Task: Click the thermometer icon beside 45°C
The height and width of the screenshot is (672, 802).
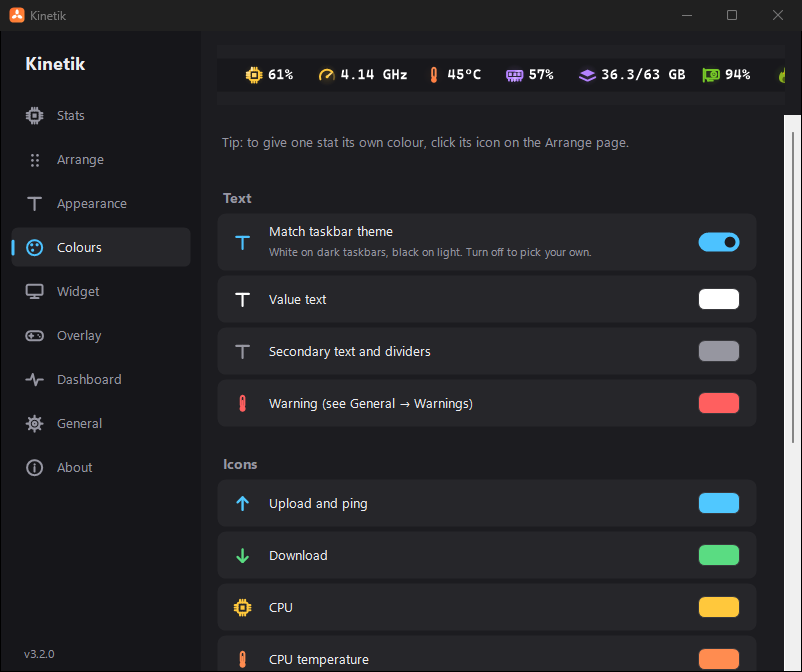Action: pos(434,75)
